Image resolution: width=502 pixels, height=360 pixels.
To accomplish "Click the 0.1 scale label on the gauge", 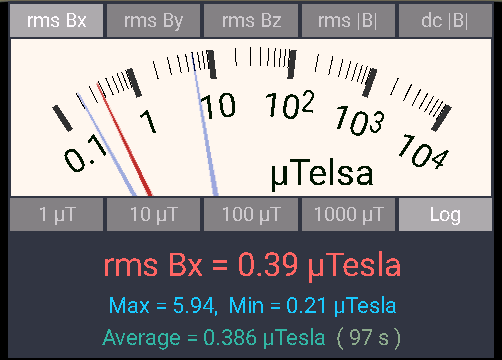I will (x=86, y=153).
